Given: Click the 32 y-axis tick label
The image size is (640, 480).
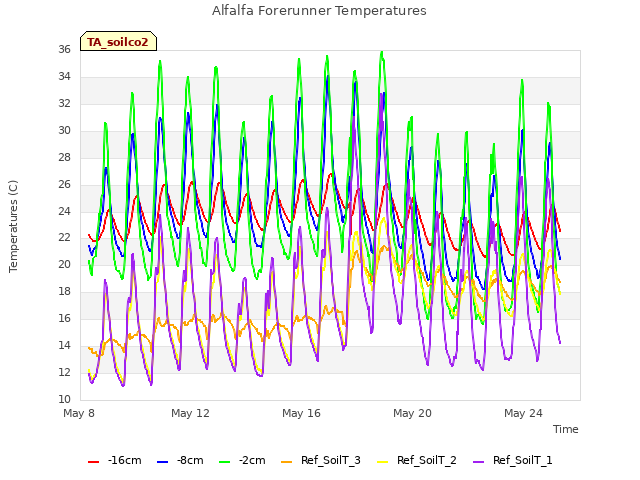Looking at the screenshot, I should coord(64,103).
